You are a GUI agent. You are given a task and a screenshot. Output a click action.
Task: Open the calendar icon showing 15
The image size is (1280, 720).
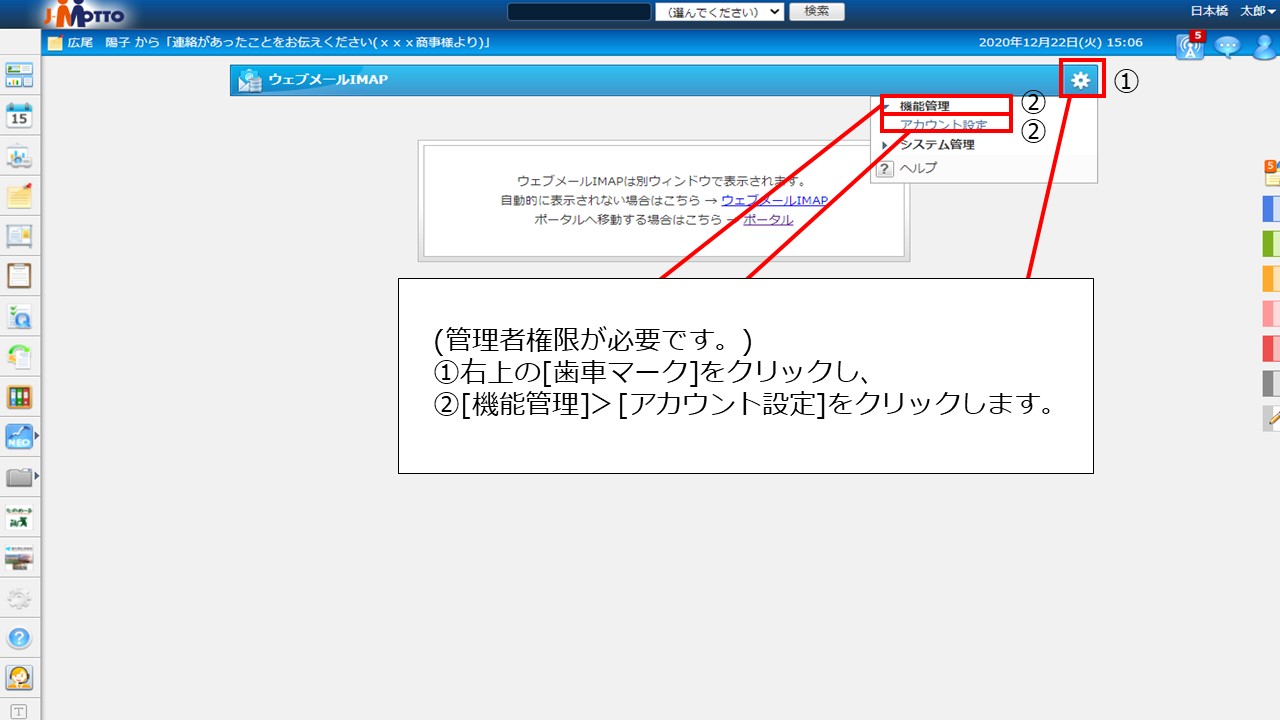[20, 115]
